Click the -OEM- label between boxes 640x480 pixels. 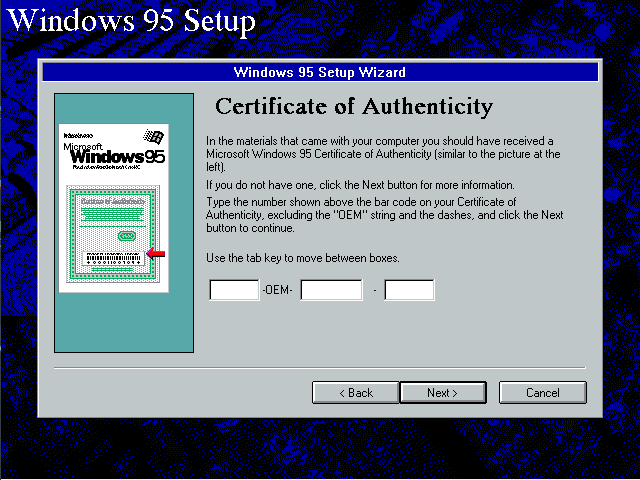(x=279, y=290)
